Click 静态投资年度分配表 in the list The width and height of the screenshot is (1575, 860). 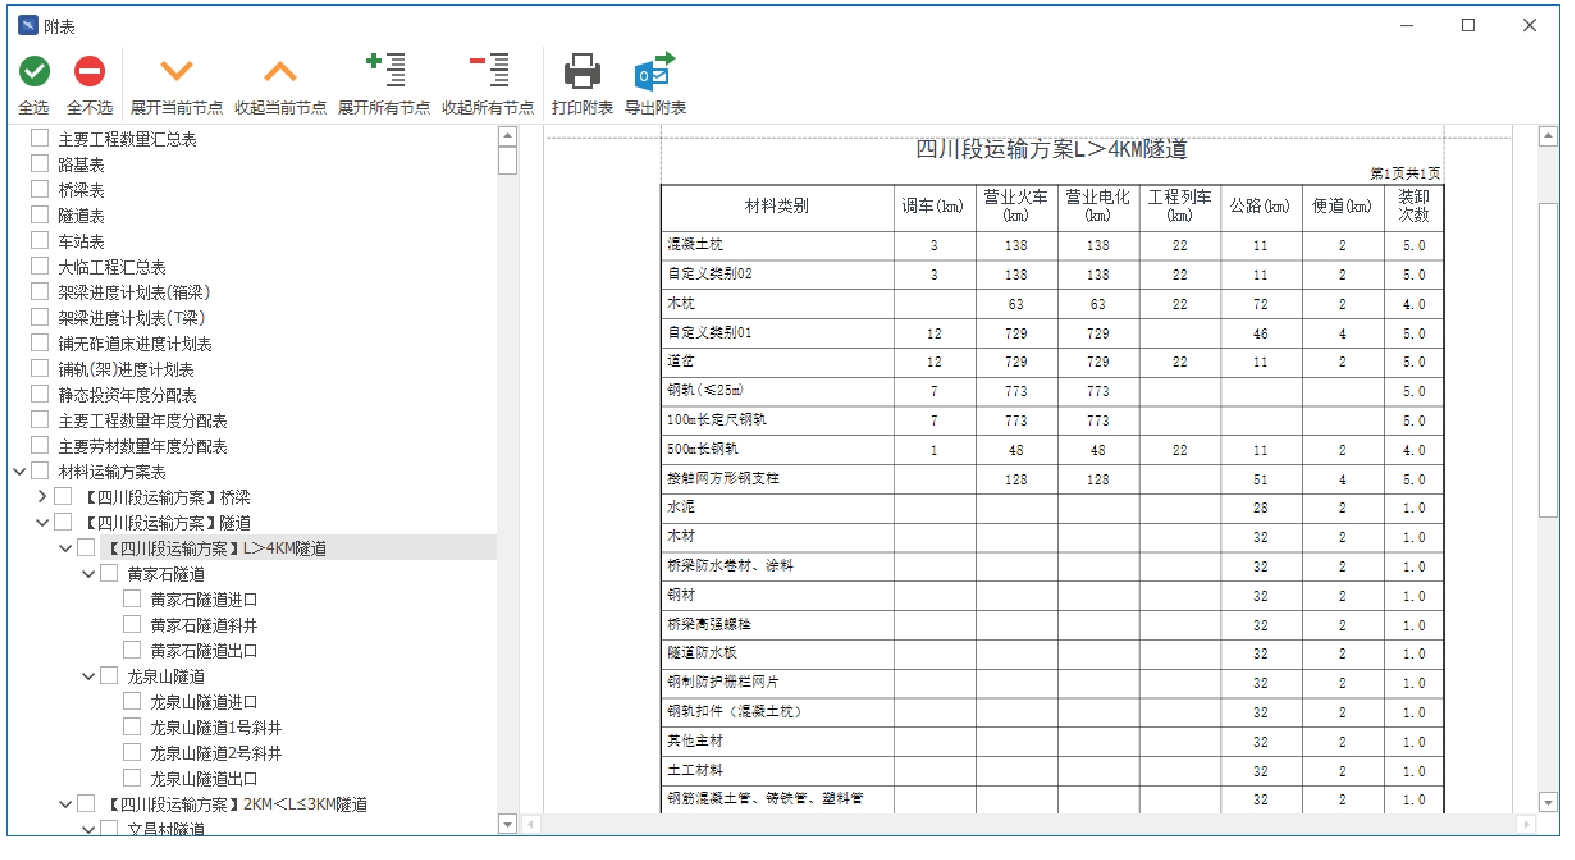coord(127,395)
